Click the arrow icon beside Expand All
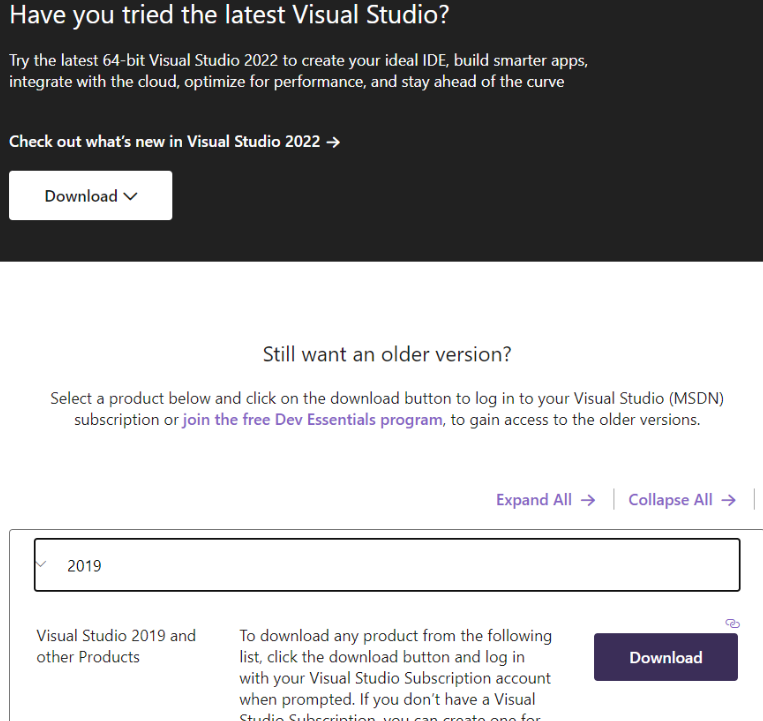The height and width of the screenshot is (721, 763). (x=588, y=500)
